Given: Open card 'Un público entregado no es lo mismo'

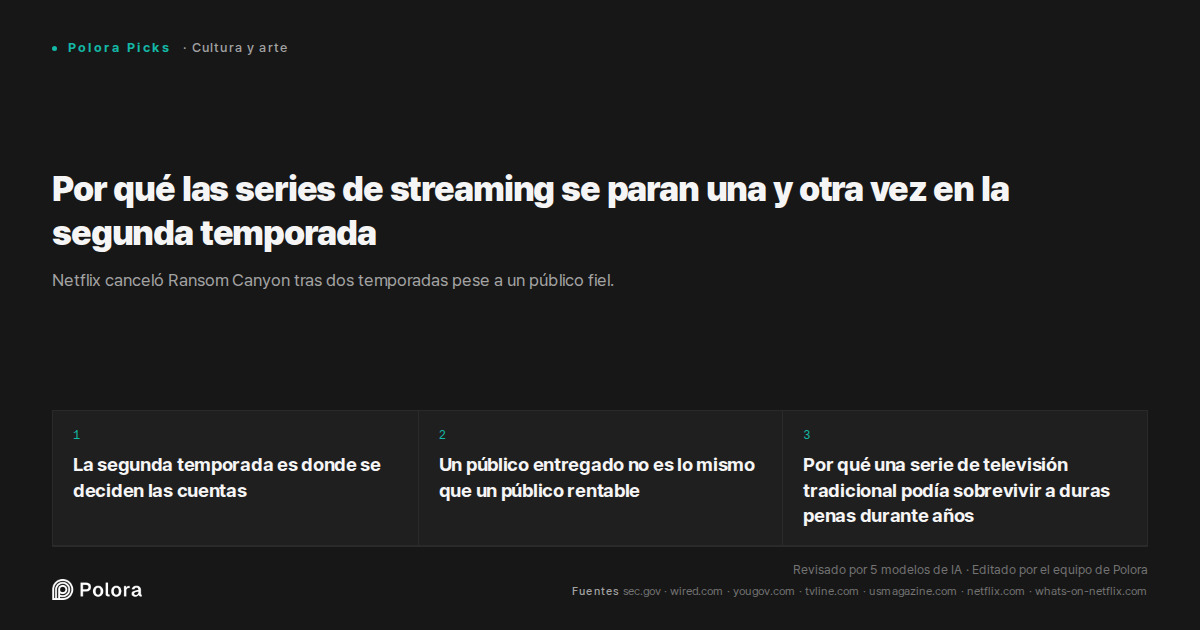Looking at the screenshot, I should [600, 478].
